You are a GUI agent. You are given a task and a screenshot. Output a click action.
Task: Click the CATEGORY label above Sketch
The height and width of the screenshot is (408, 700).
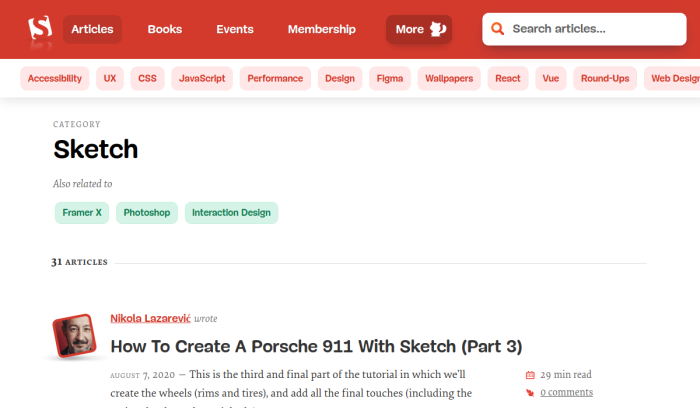77,125
